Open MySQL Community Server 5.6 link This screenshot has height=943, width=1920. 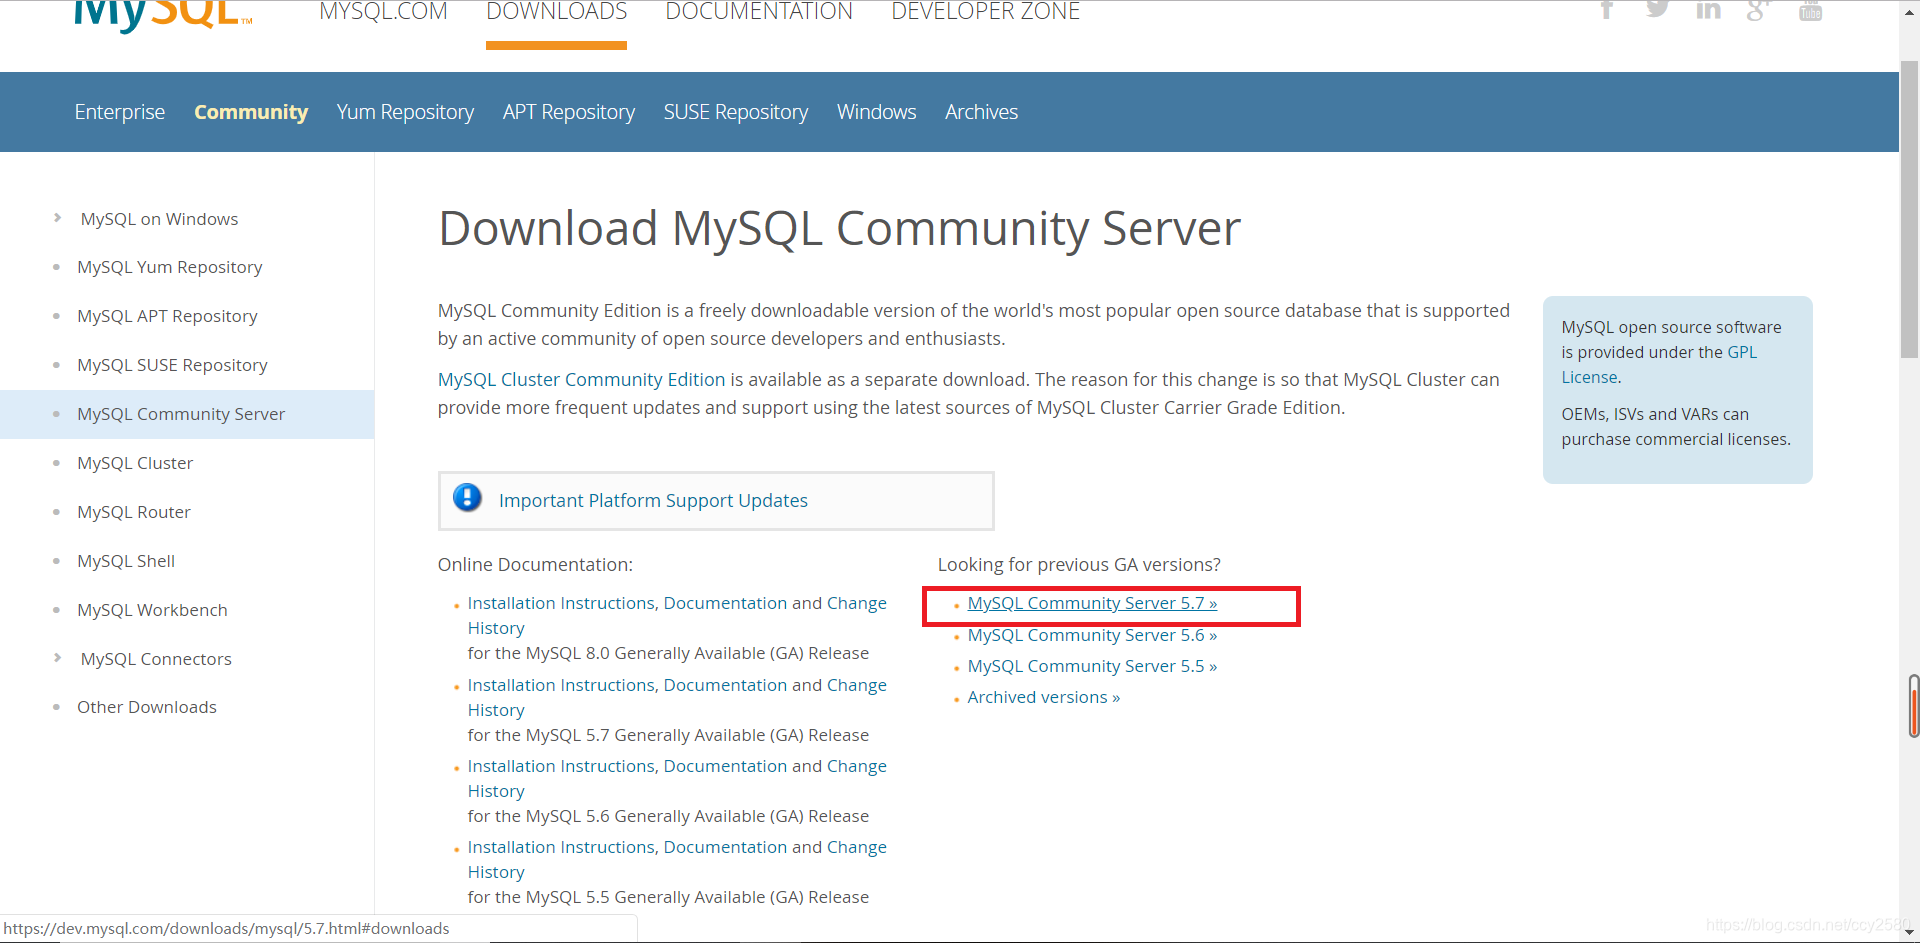pyautogui.click(x=1092, y=635)
